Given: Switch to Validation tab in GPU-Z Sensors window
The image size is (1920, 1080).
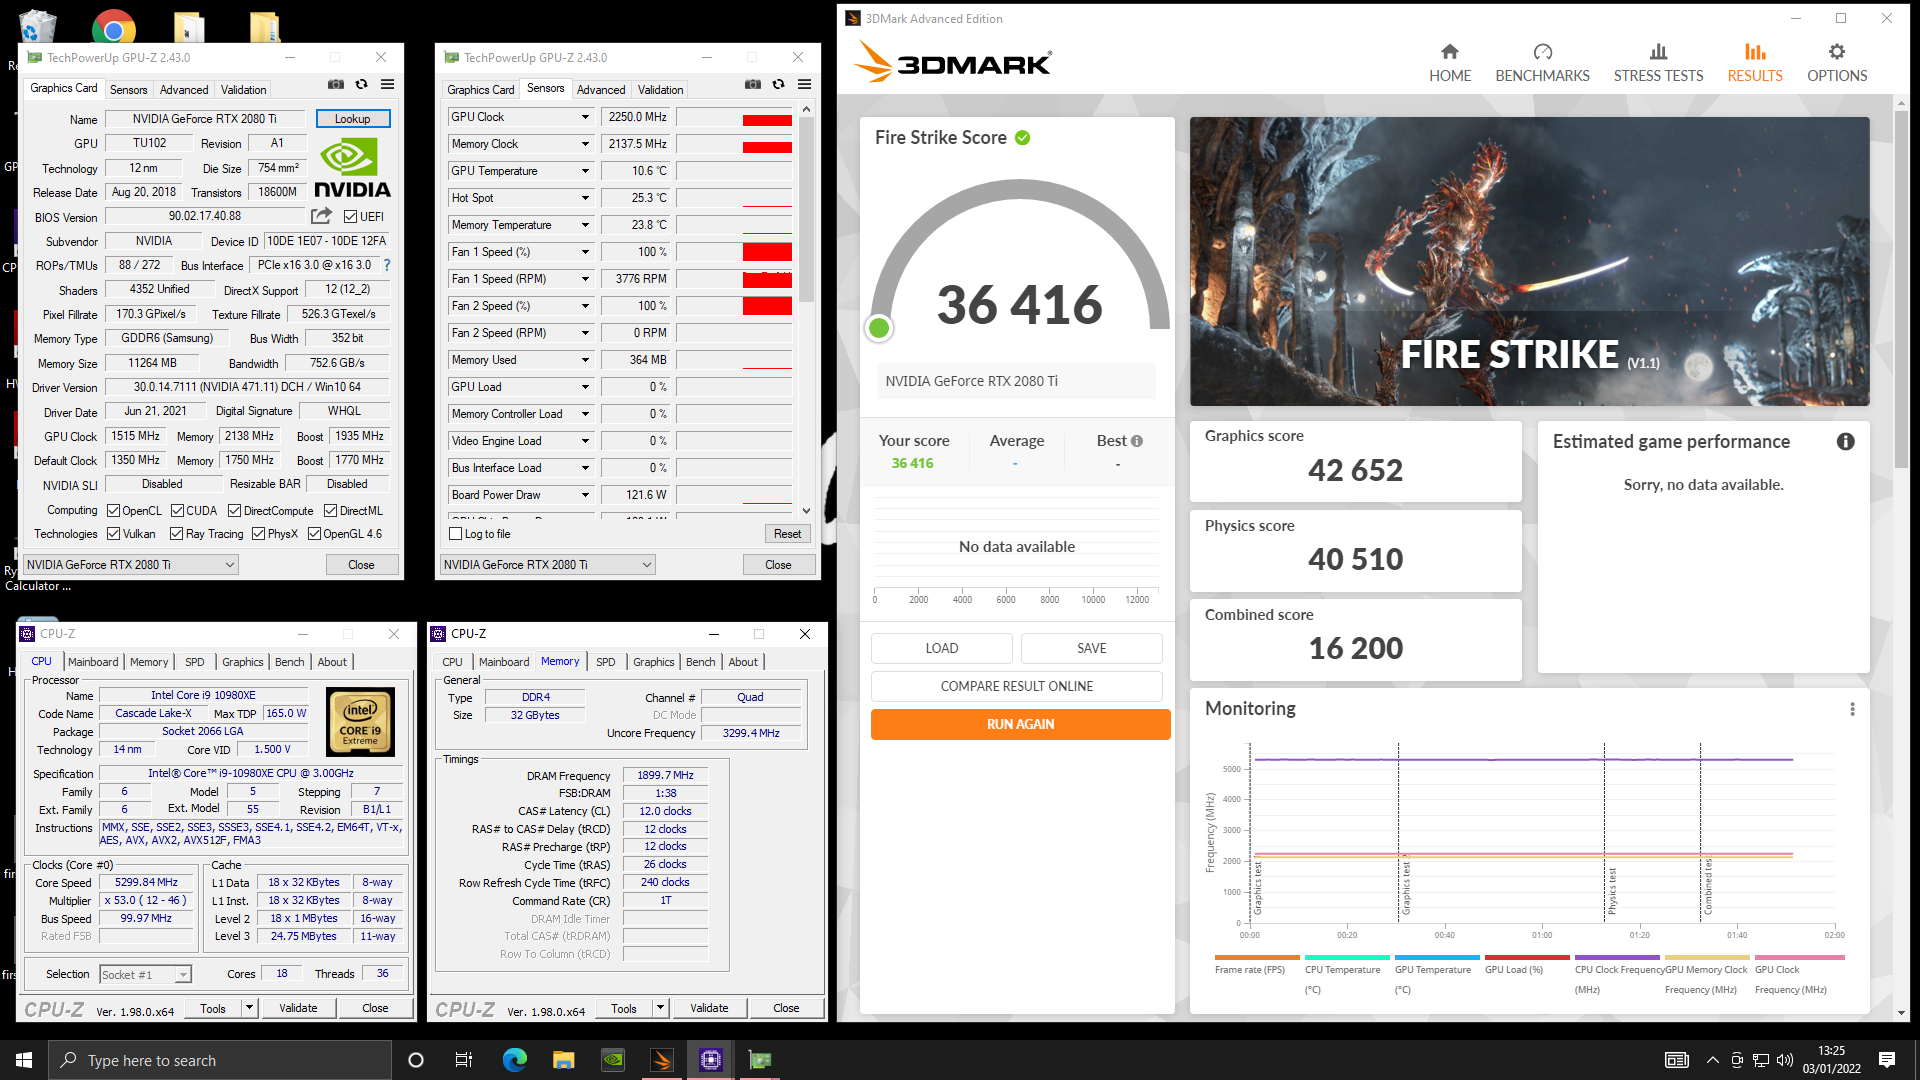Looking at the screenshot, I should 660,89.
